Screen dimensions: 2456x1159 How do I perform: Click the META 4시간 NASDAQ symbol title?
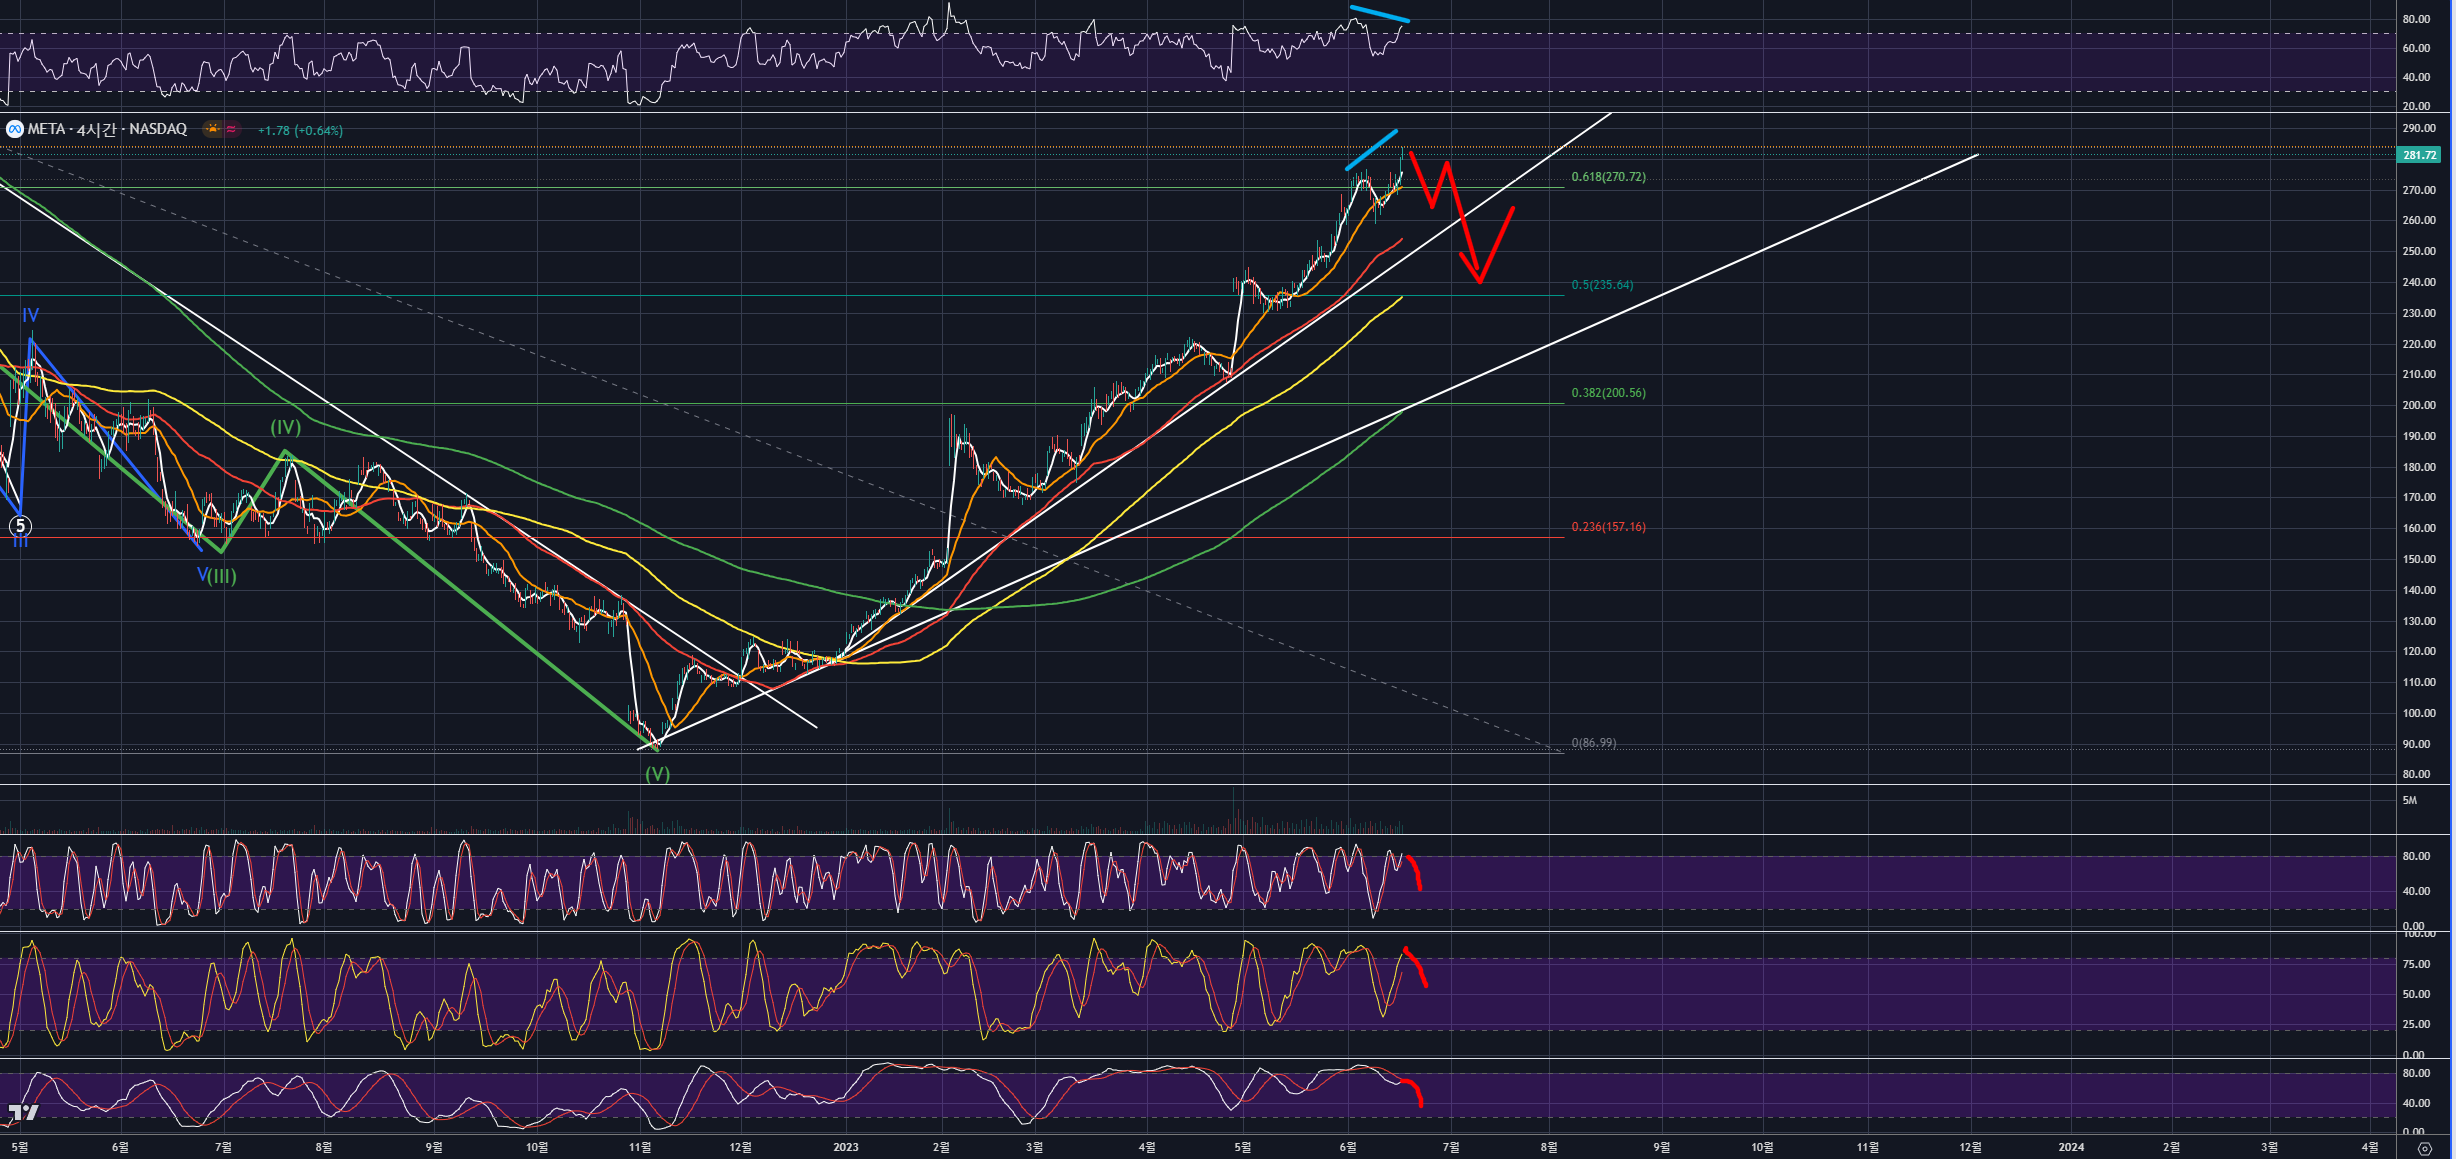pos(107,129)
